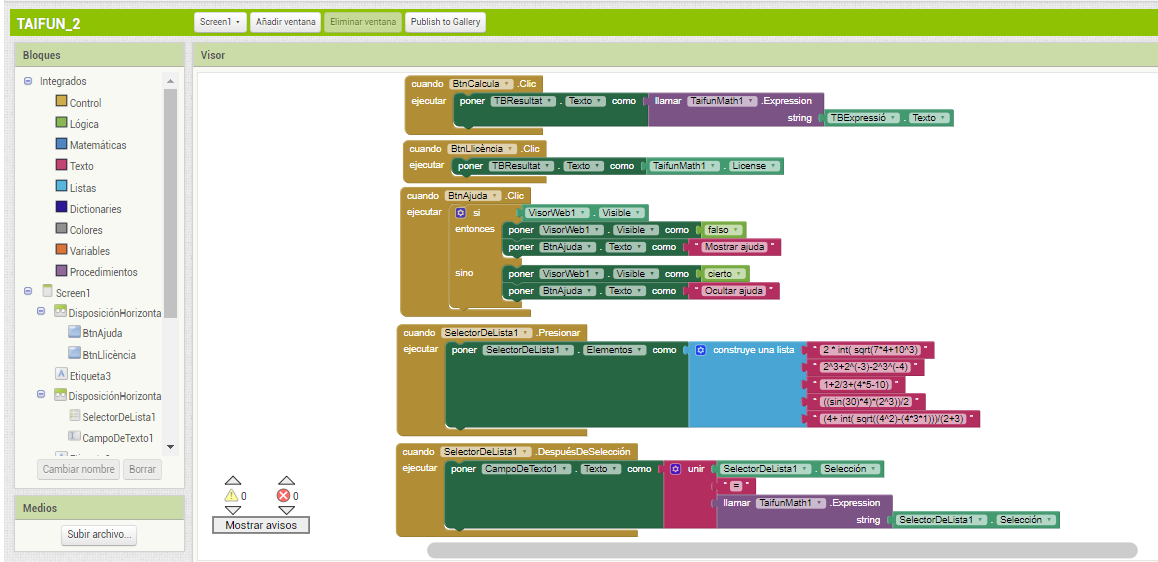Viewport: 1158px width, 562px height.
Task: Click the Añadir ventana button
Action: 284,22
